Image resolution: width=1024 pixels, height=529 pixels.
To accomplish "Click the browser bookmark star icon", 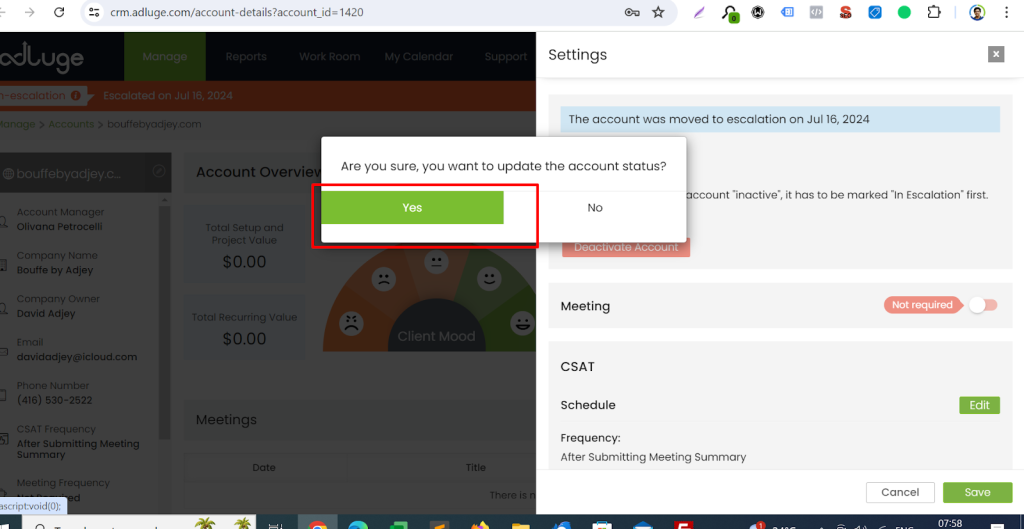I will click(x=658, y=13).
